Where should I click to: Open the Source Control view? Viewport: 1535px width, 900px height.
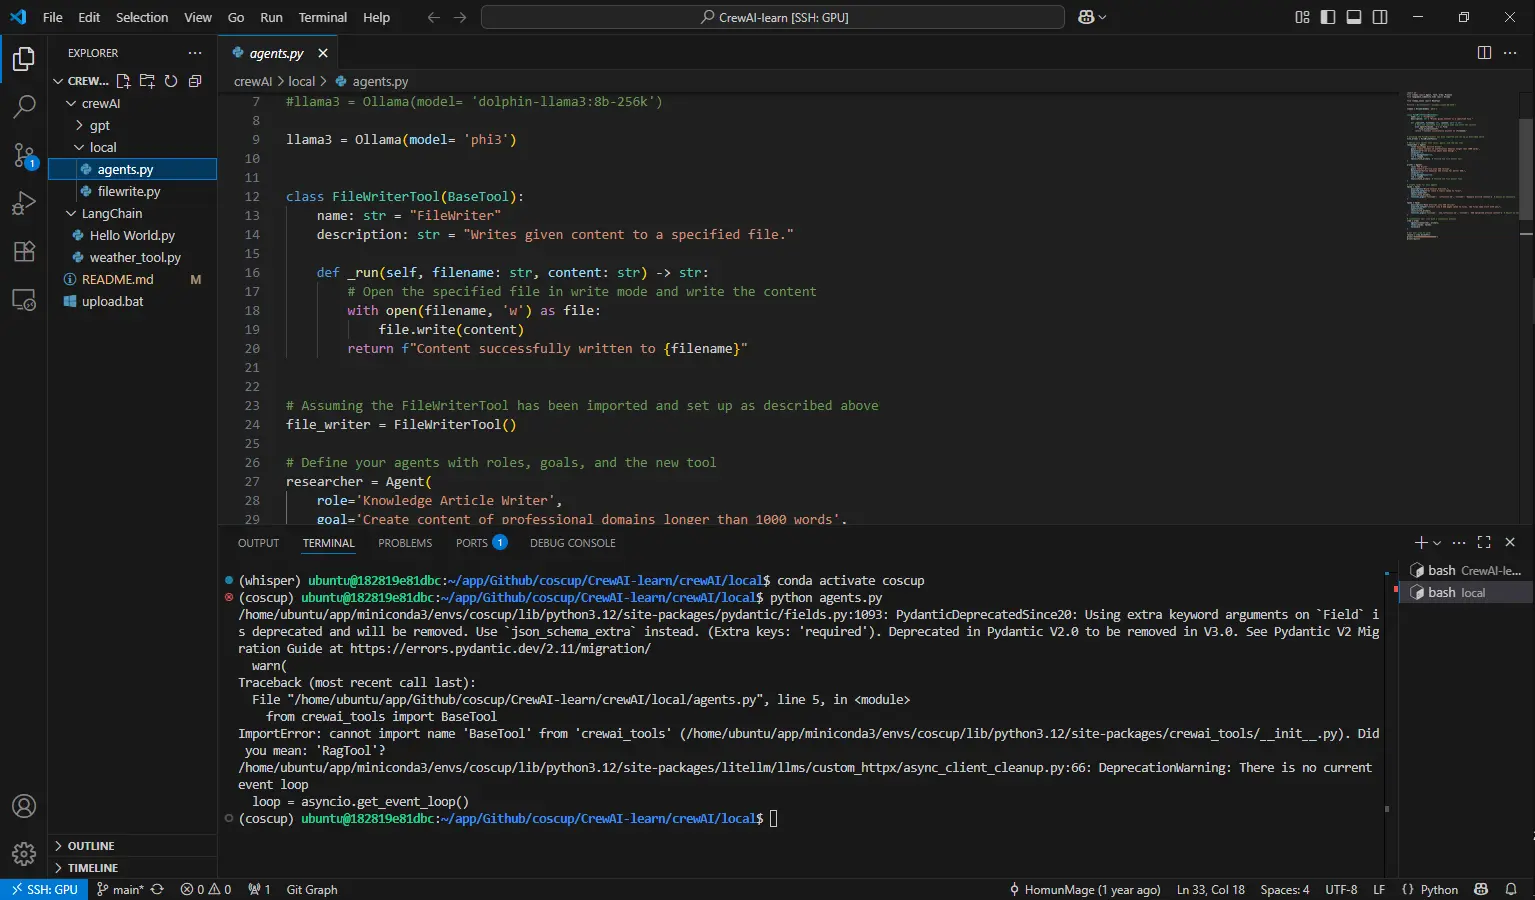24,154
